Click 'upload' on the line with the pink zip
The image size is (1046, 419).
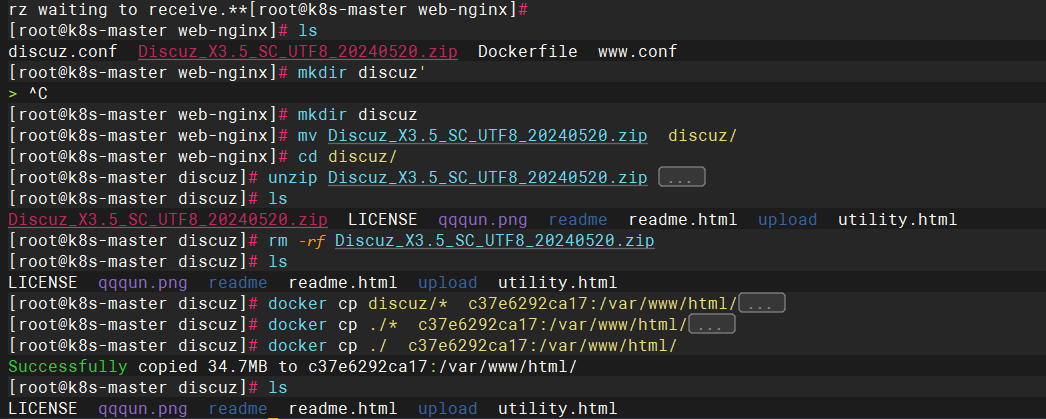click(x=787, y=220)
